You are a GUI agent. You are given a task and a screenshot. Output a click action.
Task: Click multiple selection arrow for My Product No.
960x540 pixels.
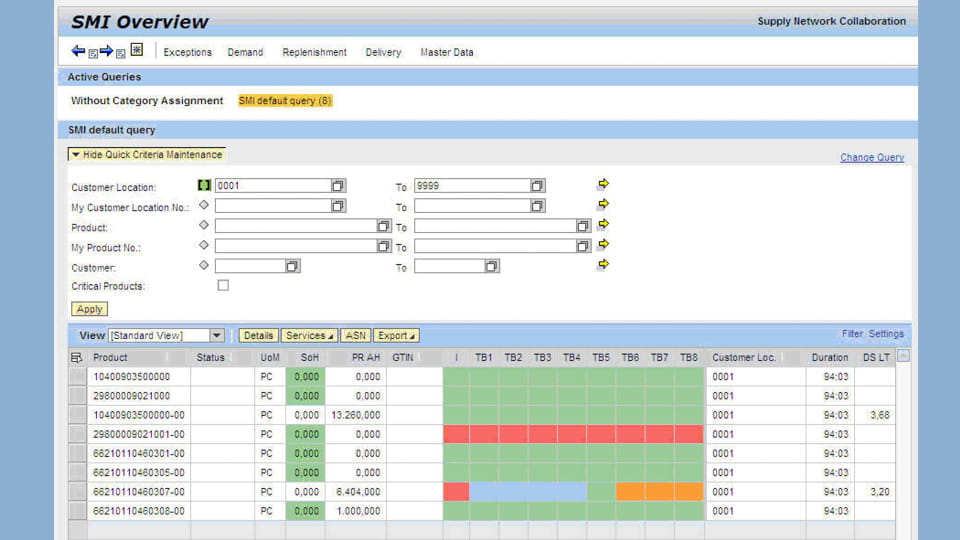(603, 244)
